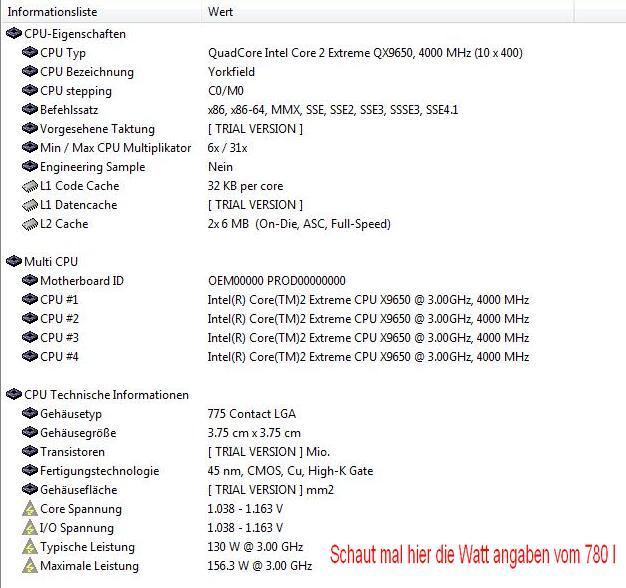Select the Motherboard ID label

(x=82, y=281)
